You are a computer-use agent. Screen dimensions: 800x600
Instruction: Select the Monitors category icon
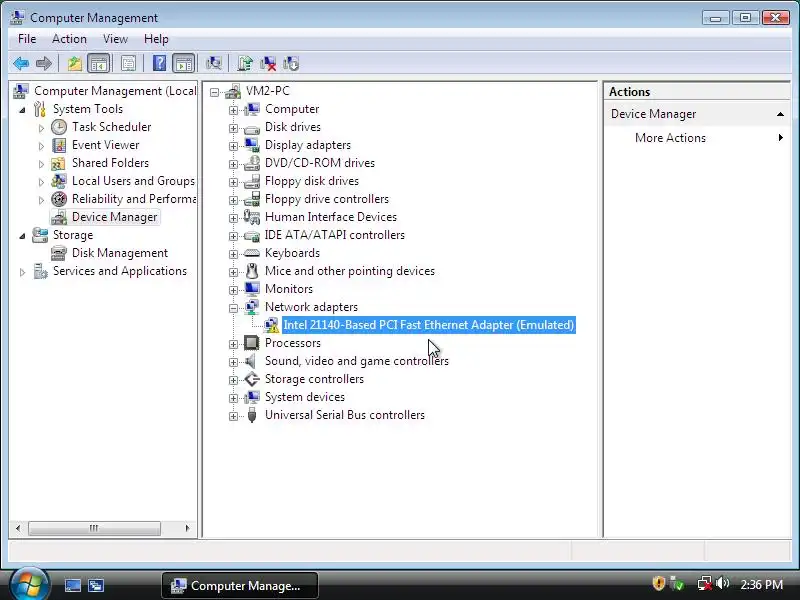pyautogui.click(x=252, y=289)
